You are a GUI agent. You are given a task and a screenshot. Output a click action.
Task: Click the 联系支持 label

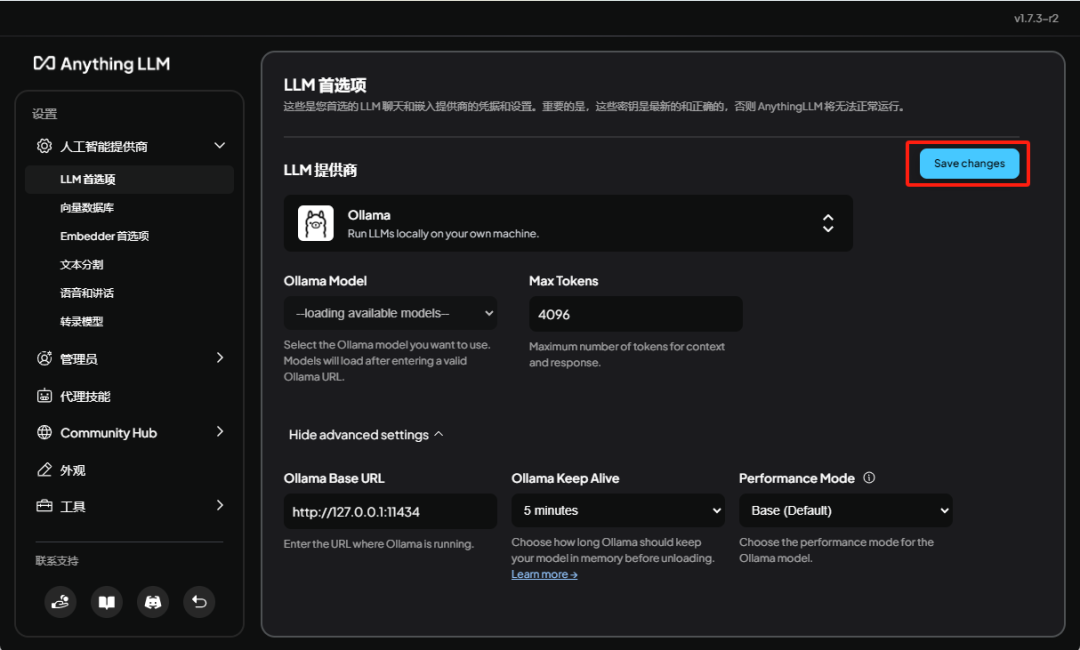(56, 560)
